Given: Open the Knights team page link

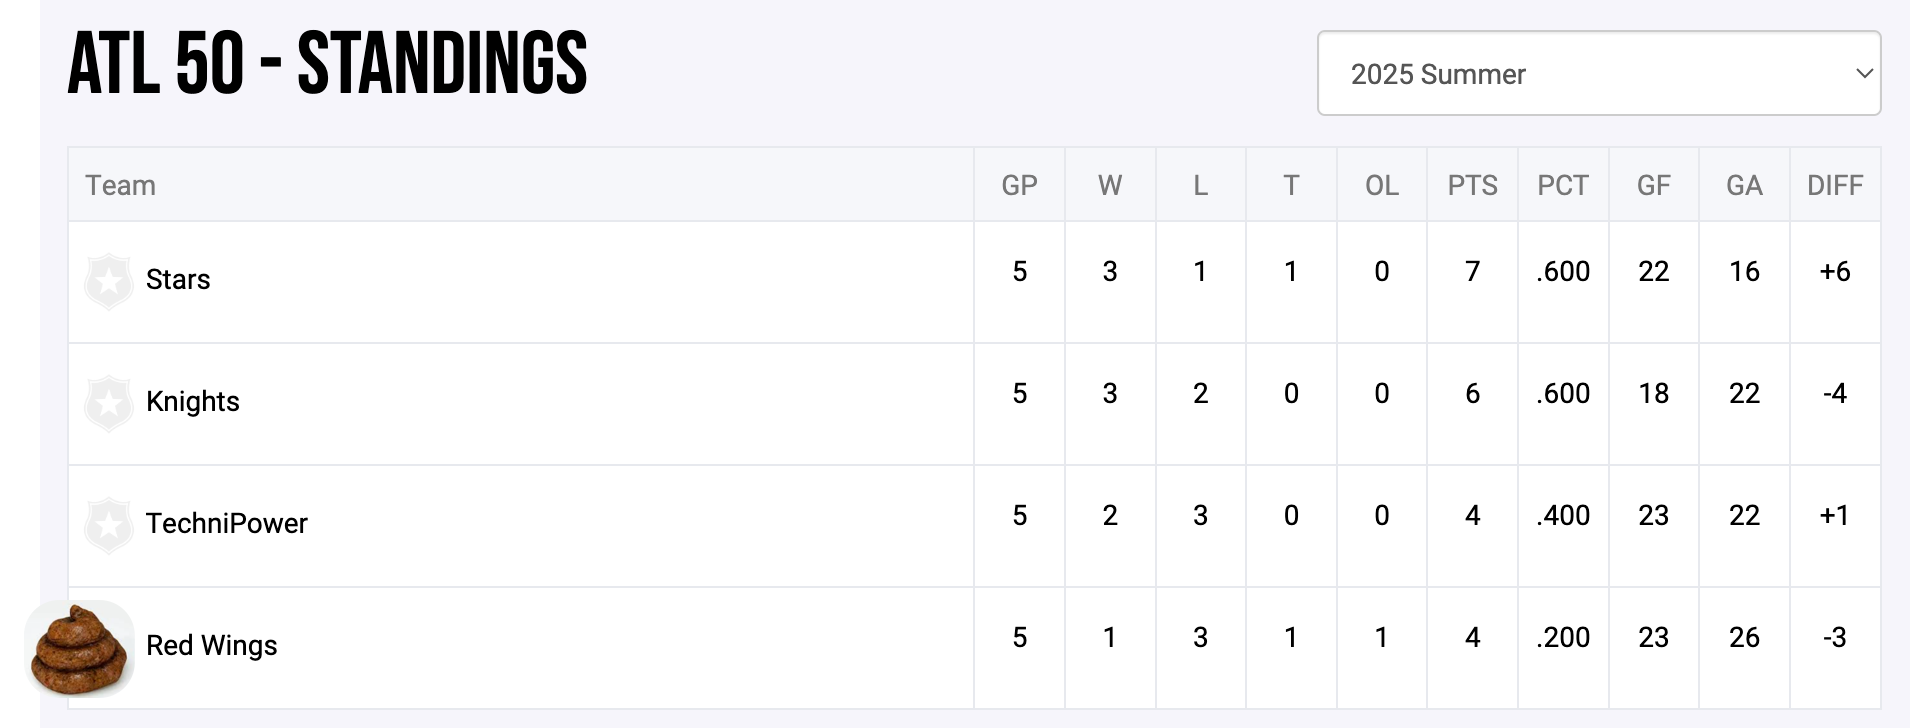Looking at the screenshot, I should (193, 402).
